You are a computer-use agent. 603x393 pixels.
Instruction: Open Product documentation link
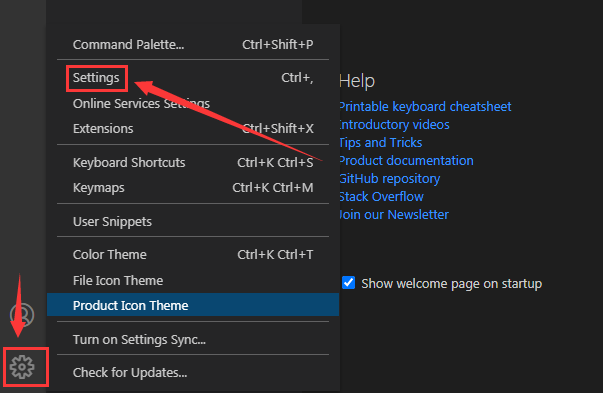[x=406, y=161]
